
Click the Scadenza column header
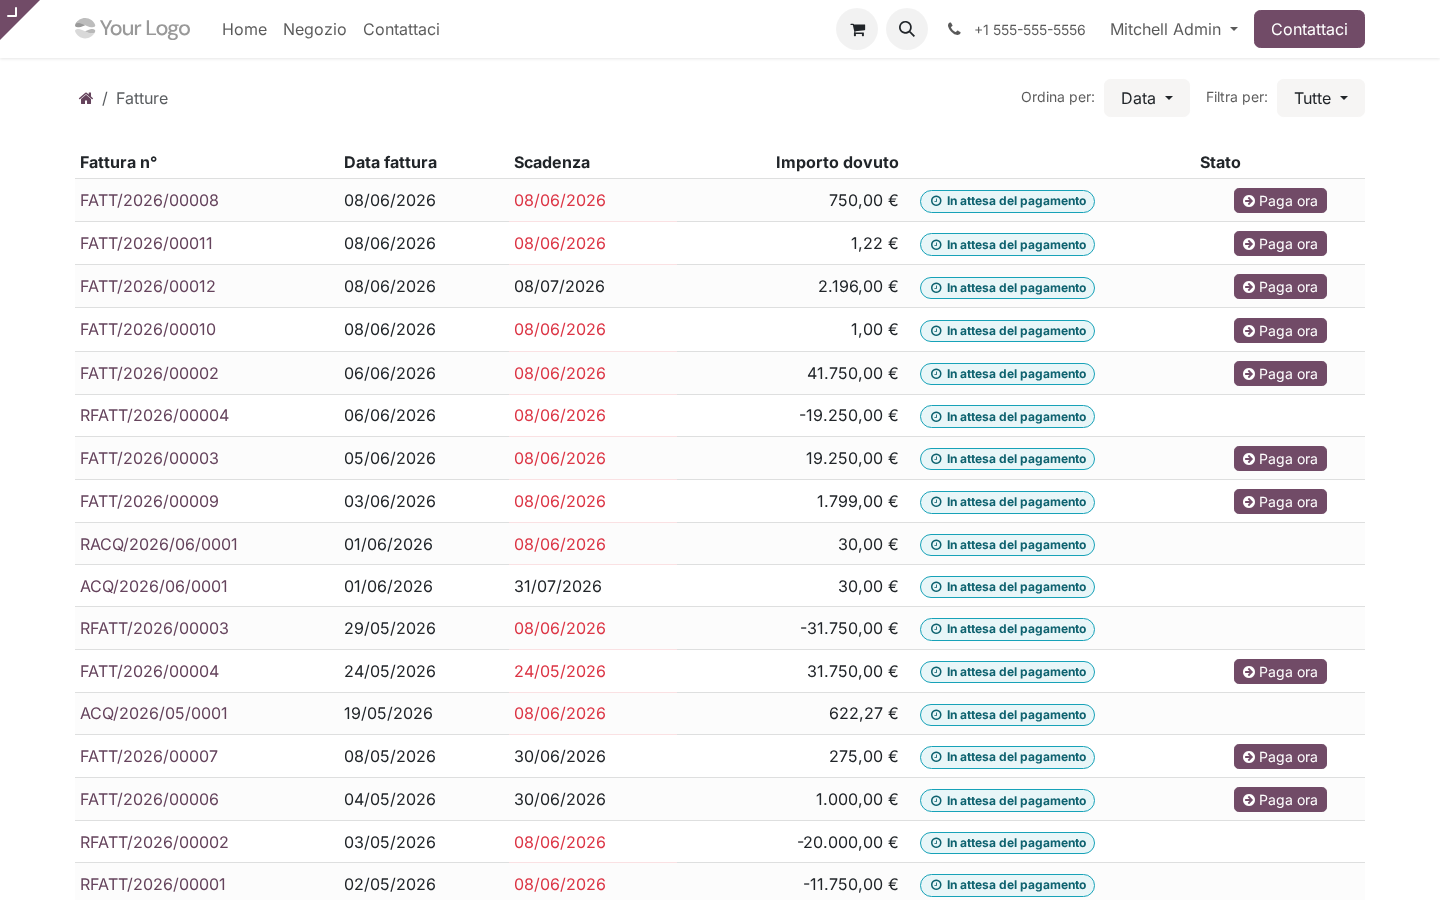click(x=552, y=162)
